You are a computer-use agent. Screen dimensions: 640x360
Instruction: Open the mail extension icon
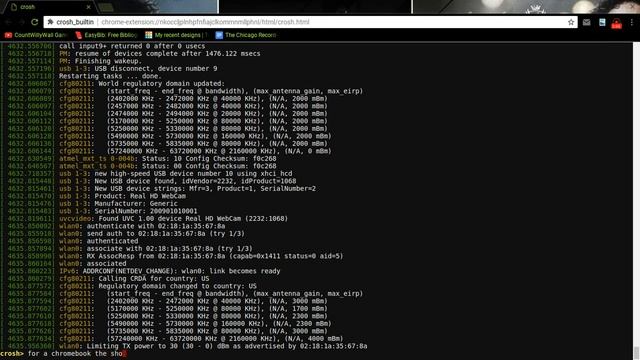587,22
